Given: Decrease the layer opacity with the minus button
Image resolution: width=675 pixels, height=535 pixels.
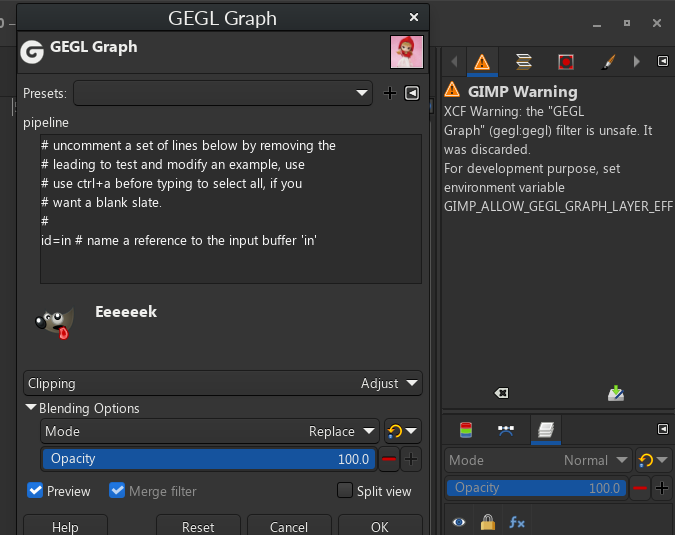Looking at the screenshot, I should pos(640,488).
